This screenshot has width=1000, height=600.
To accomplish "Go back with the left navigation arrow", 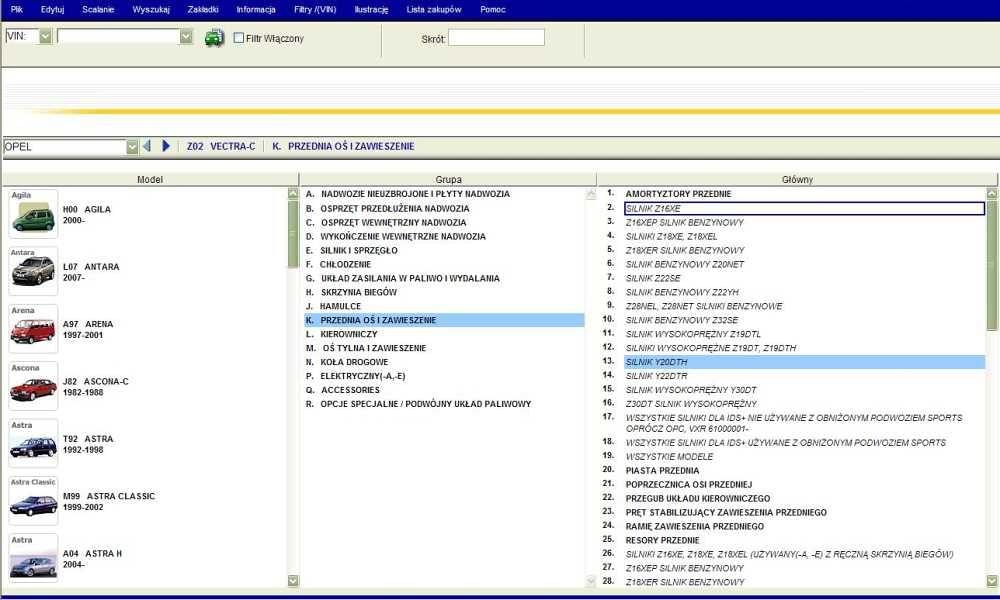I will pos(147,146).
